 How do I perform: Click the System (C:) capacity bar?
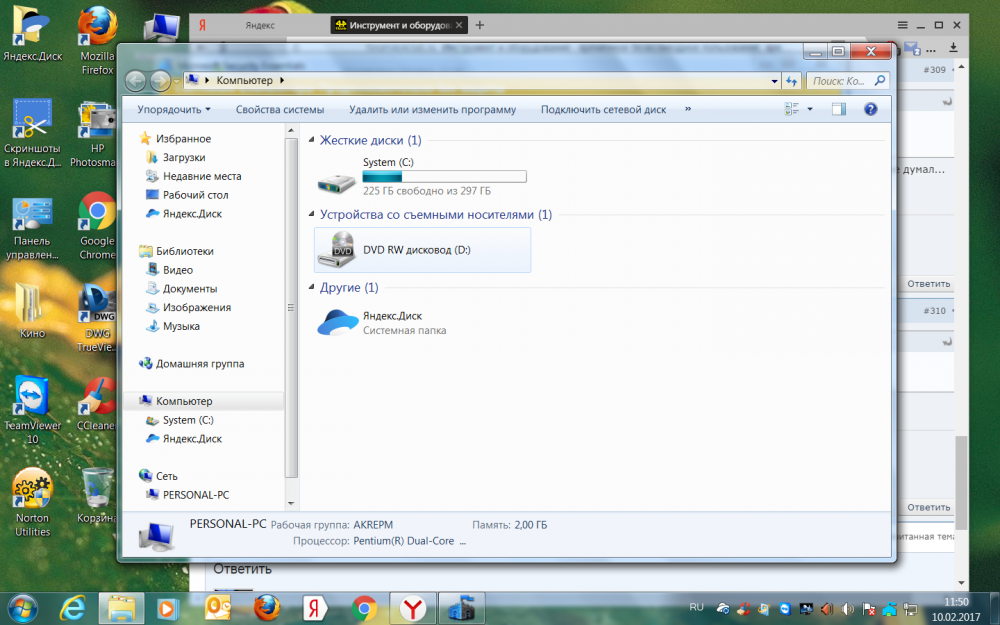click(x=445, y=177)
